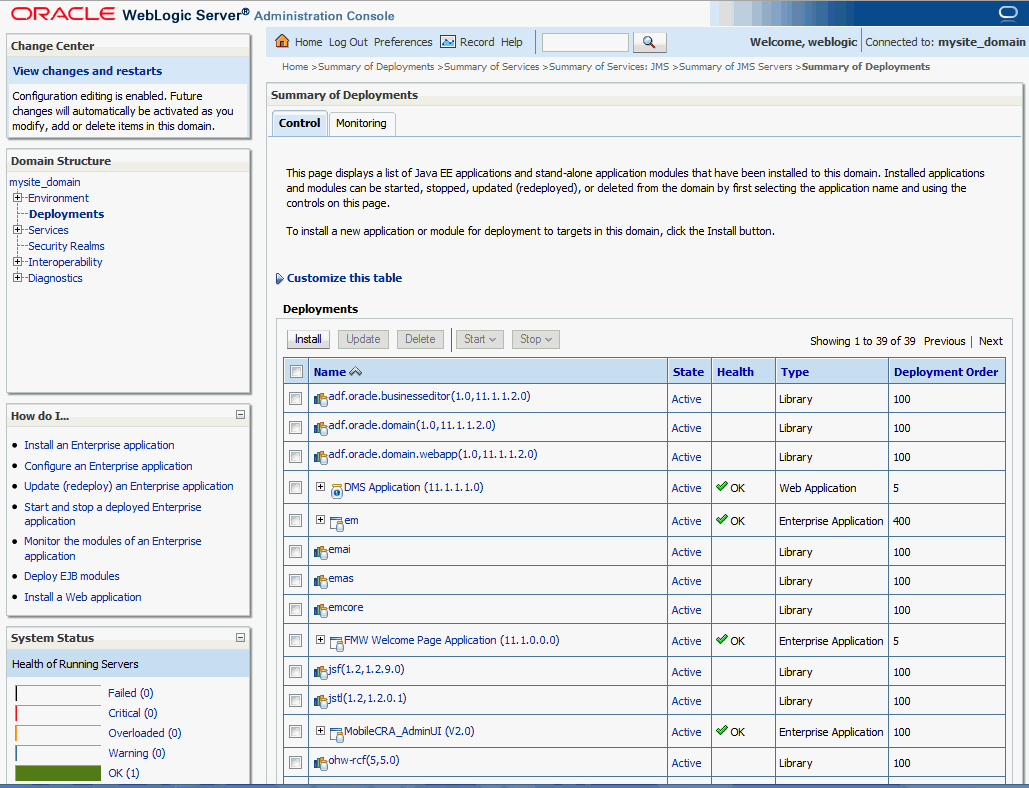Expand the Environment tree node
Image resolution: width=1029 pixels, height=788 pixels.
(18, 197)
